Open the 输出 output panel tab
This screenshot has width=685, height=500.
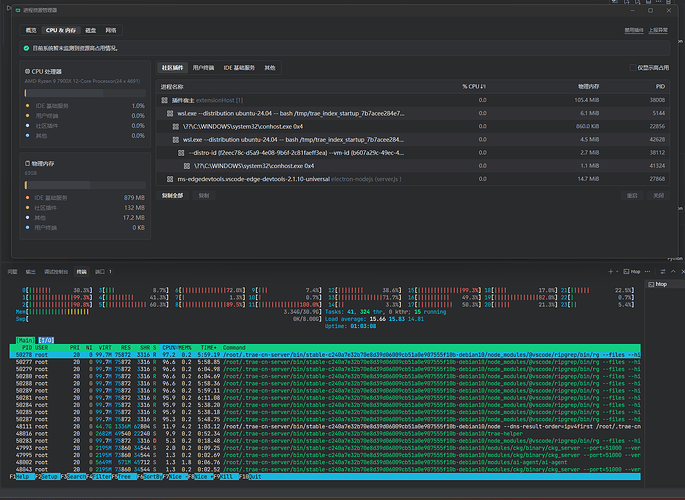tap(30, 272)
